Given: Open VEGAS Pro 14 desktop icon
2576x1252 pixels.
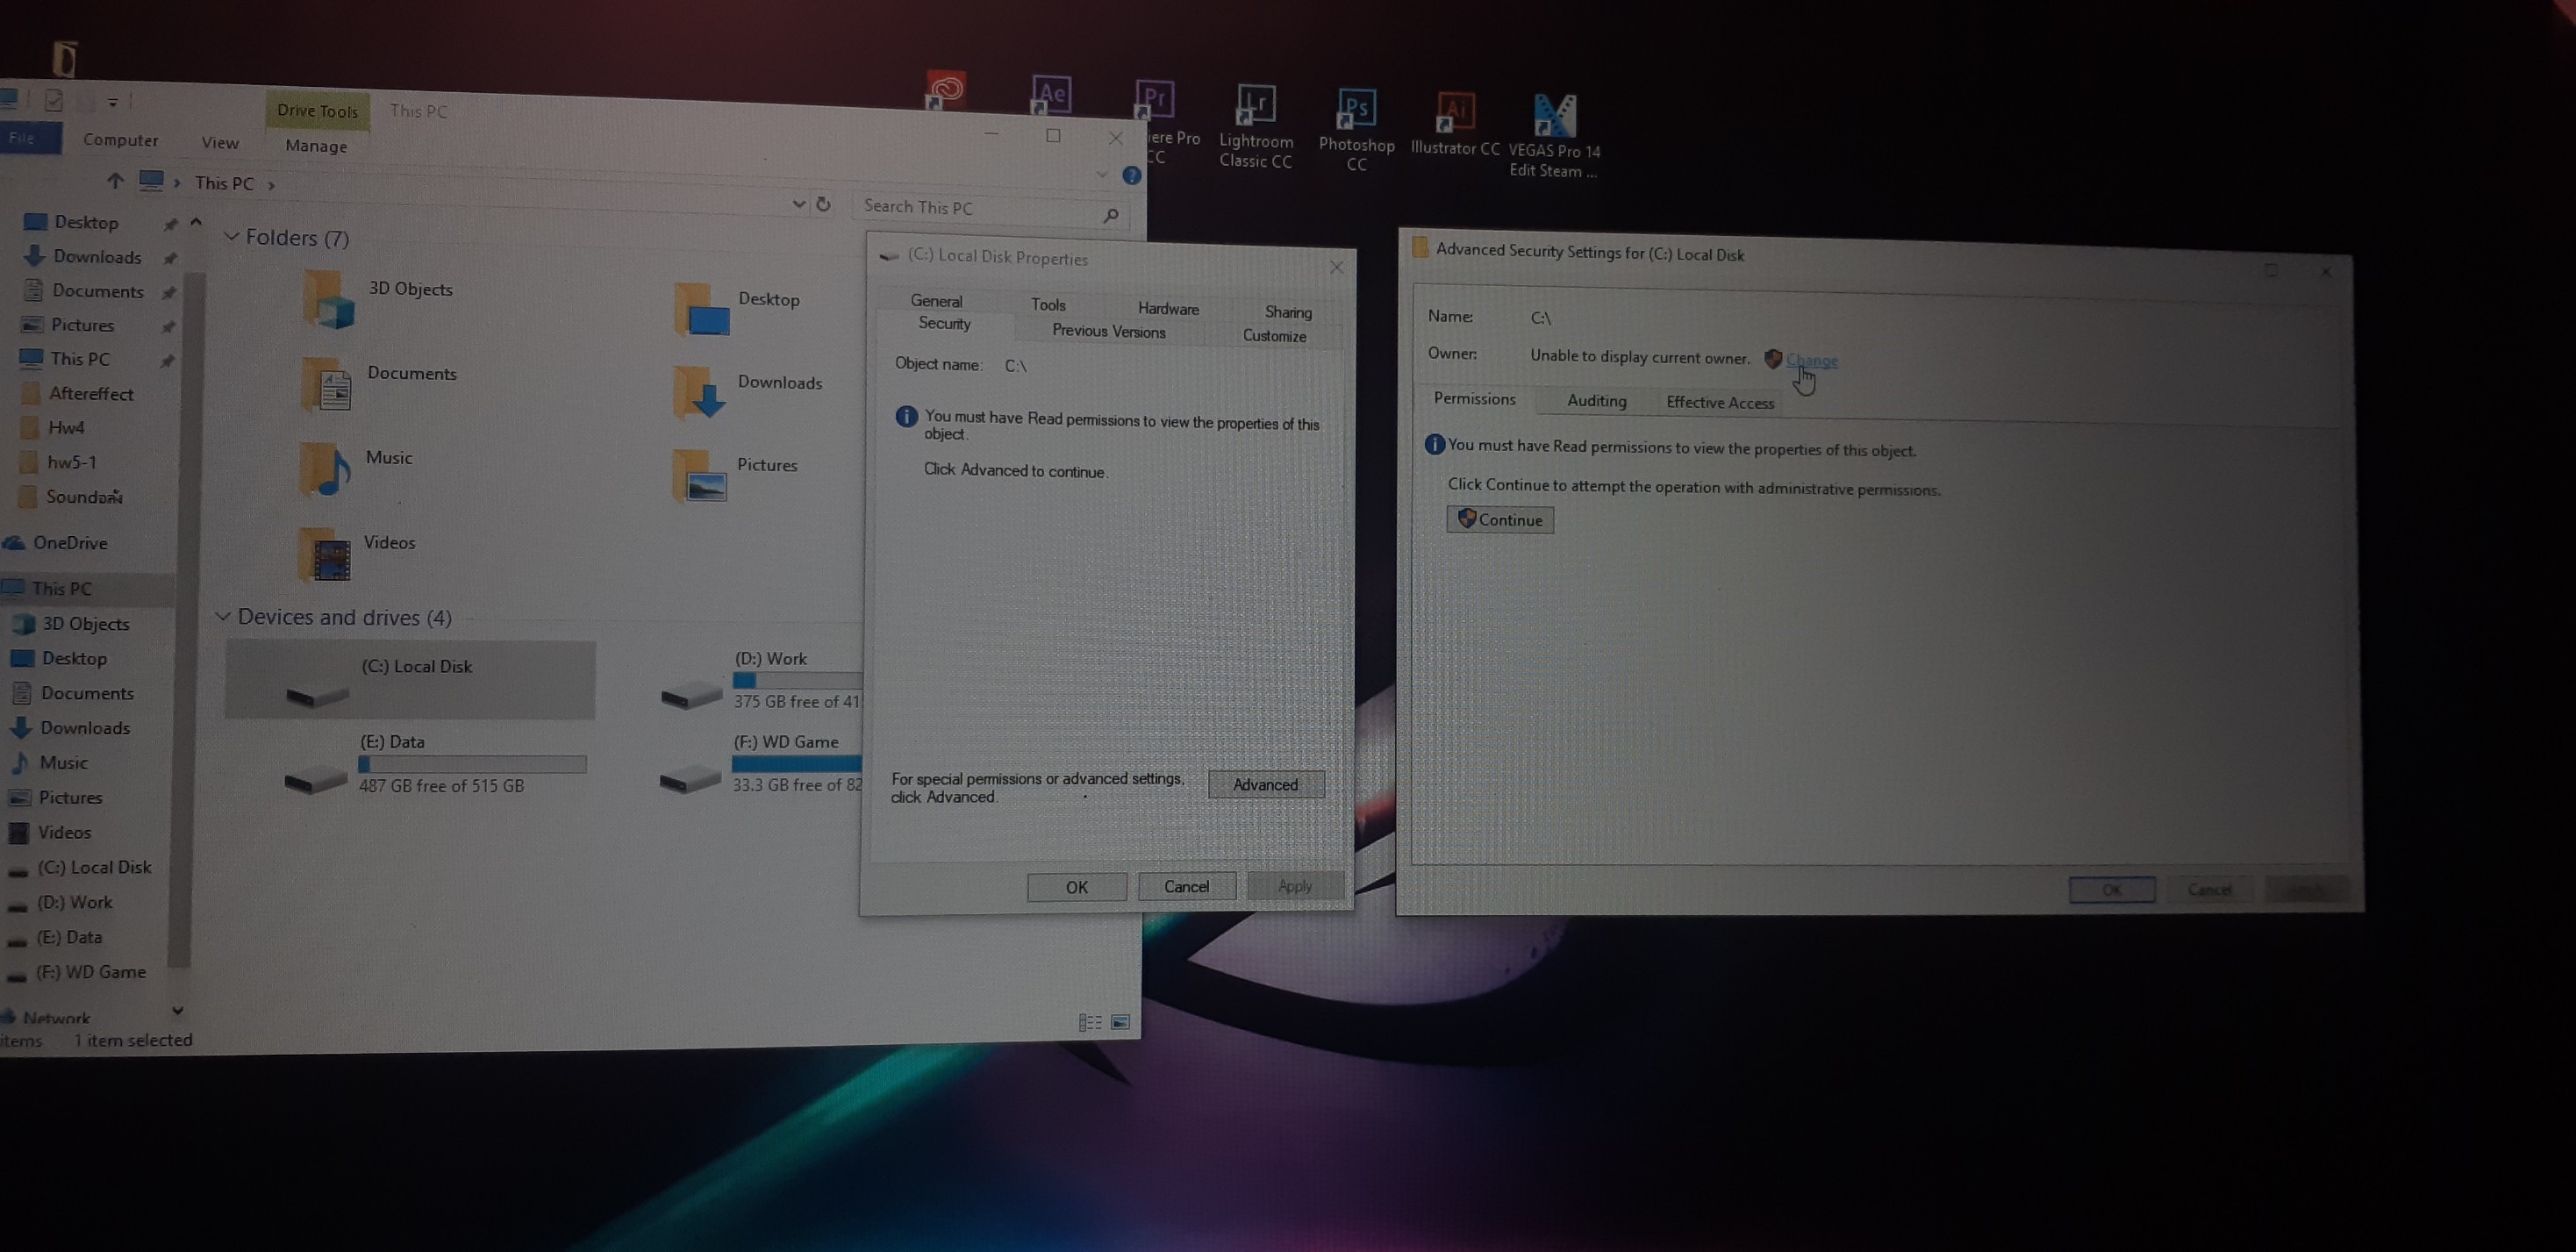Looking at the screenshot, I should (x=1554, y=118).
